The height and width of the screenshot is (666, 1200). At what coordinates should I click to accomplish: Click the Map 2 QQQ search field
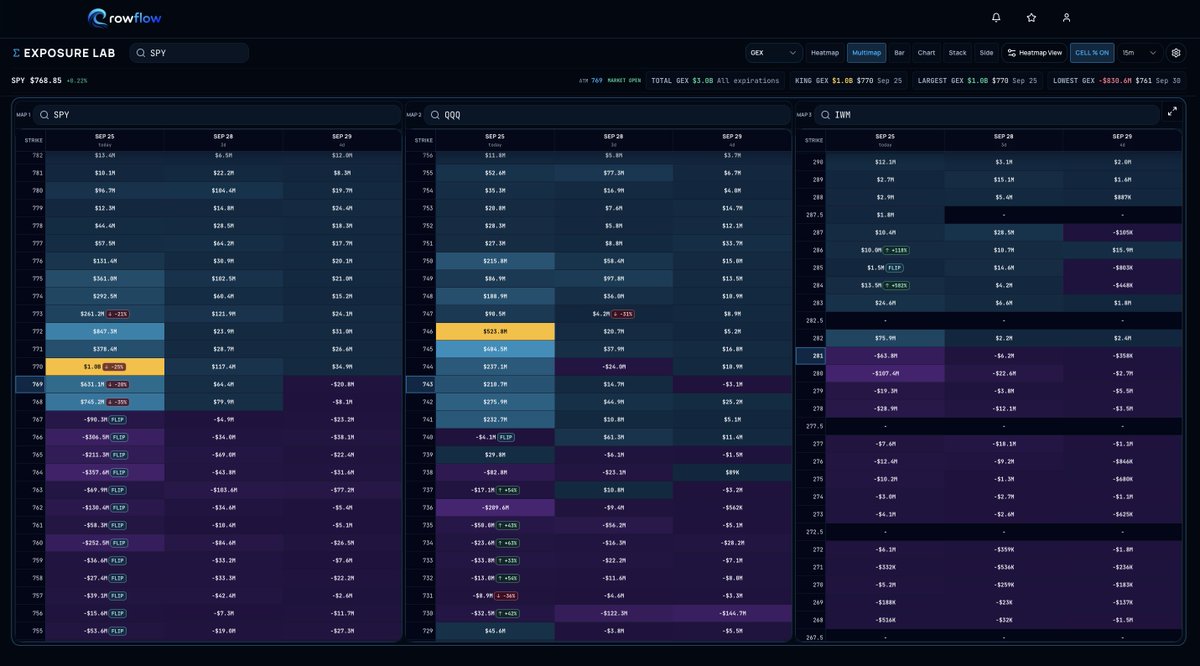point(607,115)
